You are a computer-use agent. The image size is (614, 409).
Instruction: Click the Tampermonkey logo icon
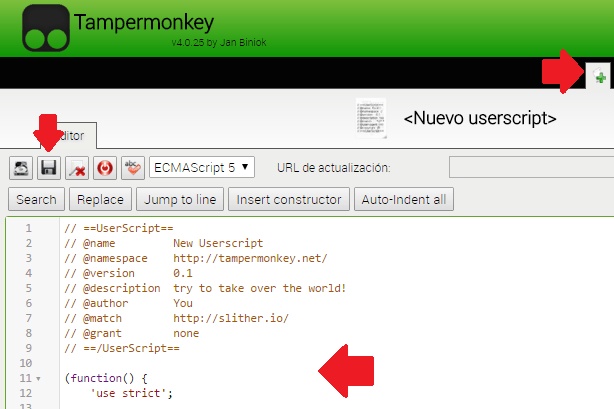point(46,28)
